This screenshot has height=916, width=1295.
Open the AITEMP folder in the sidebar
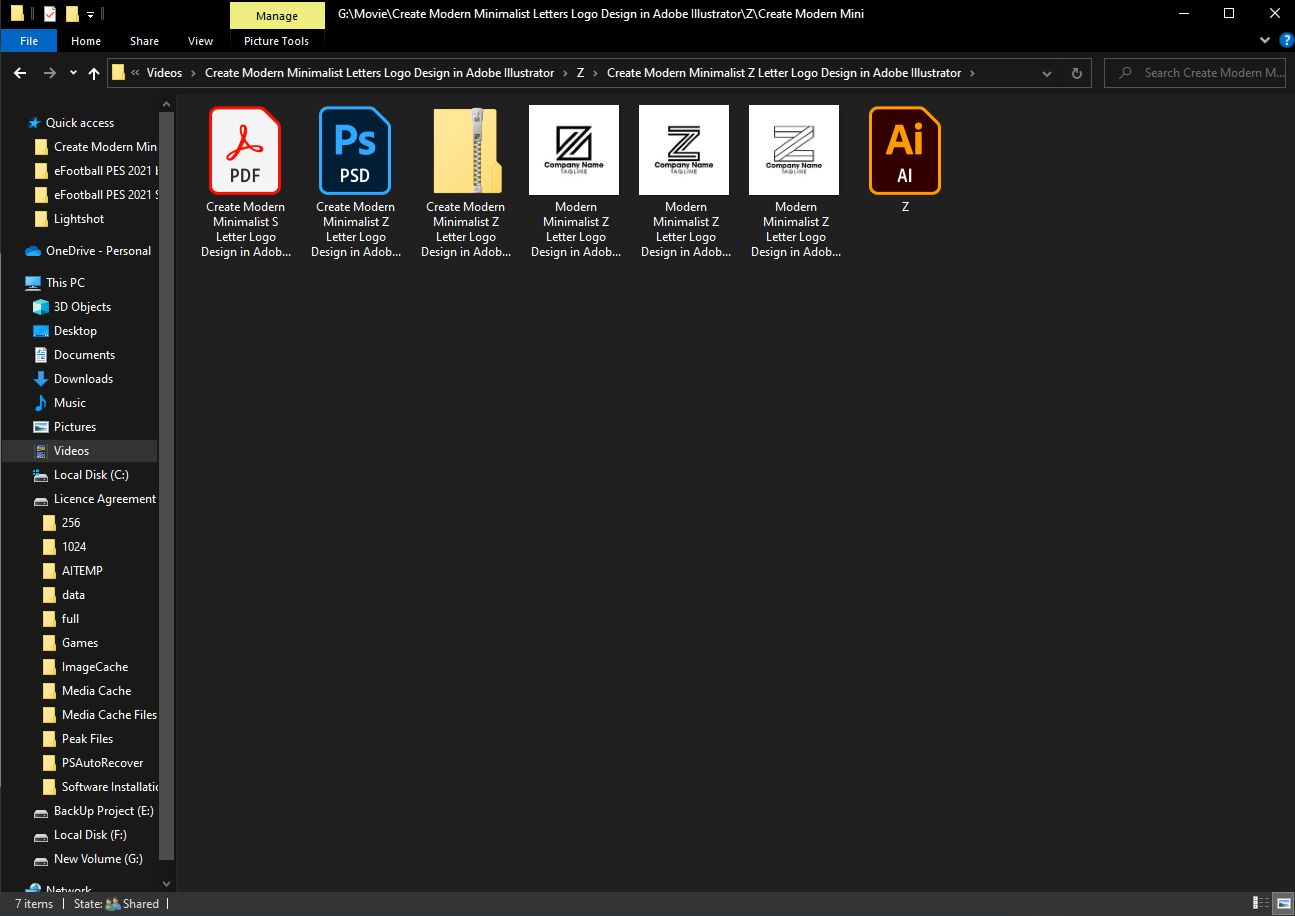click(82, 571)
